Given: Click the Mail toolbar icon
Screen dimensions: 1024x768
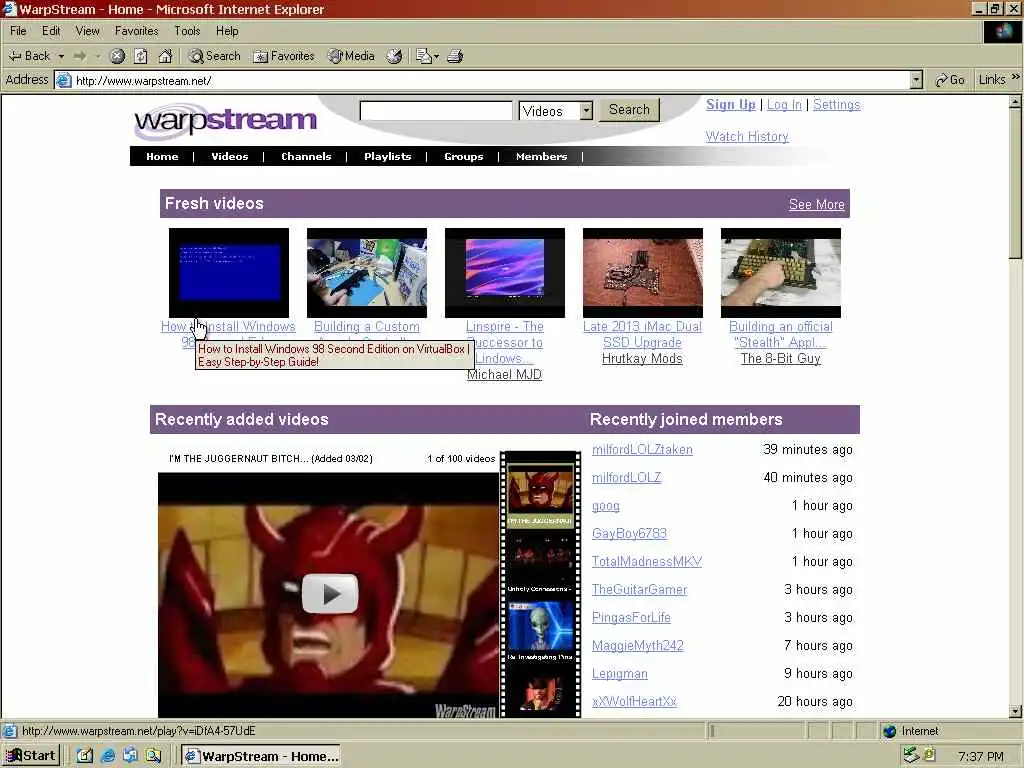Looking at the screenshot, I should click(424, 56).
